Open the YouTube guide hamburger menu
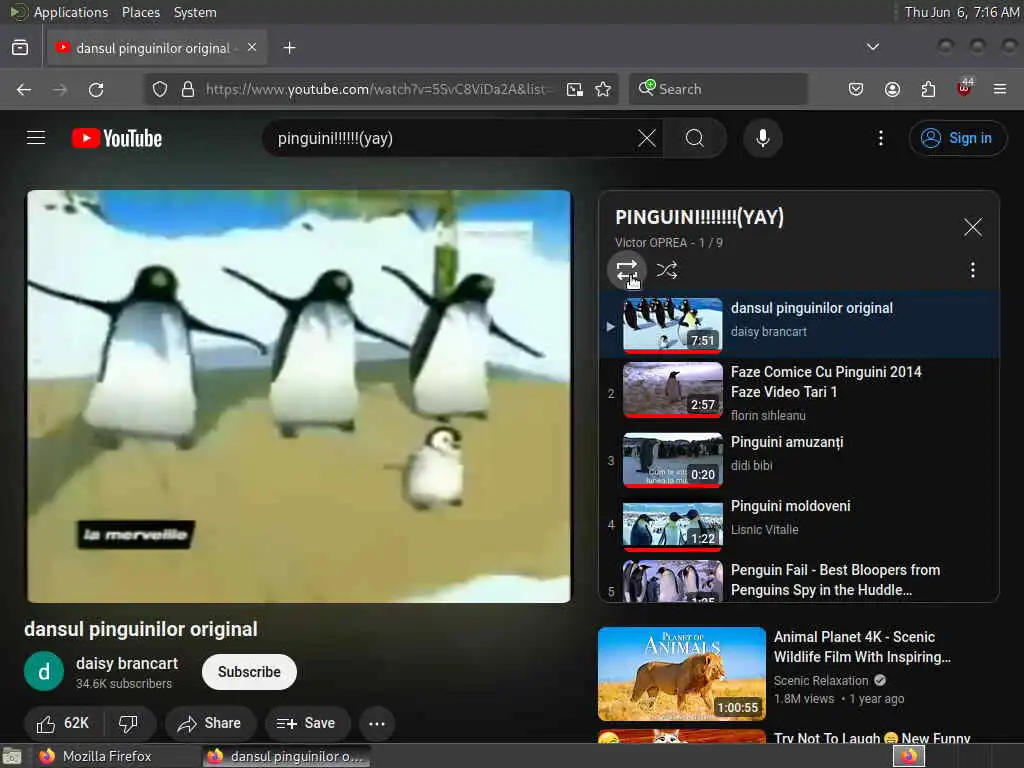This screenshot has width=1024, height=768. click(36, 138)
